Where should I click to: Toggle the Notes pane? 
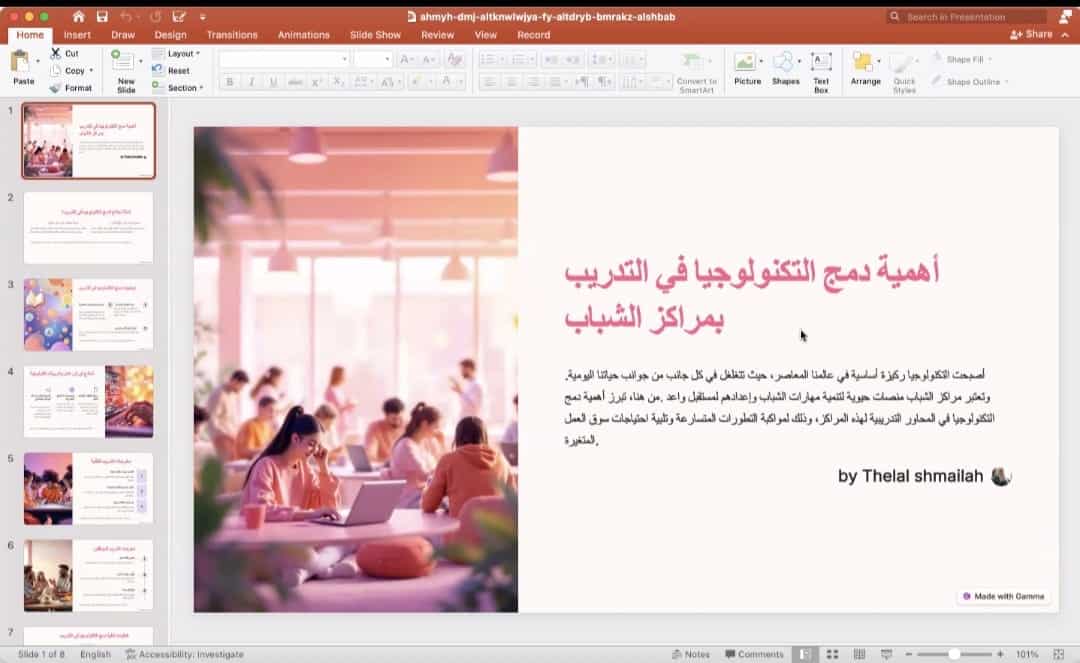coord(689,654)
